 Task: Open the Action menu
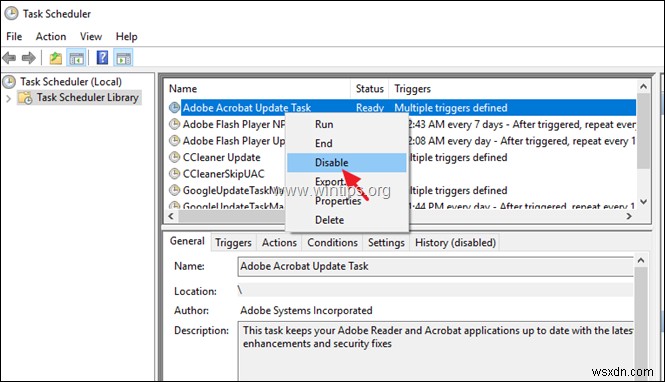coord(51,36)
